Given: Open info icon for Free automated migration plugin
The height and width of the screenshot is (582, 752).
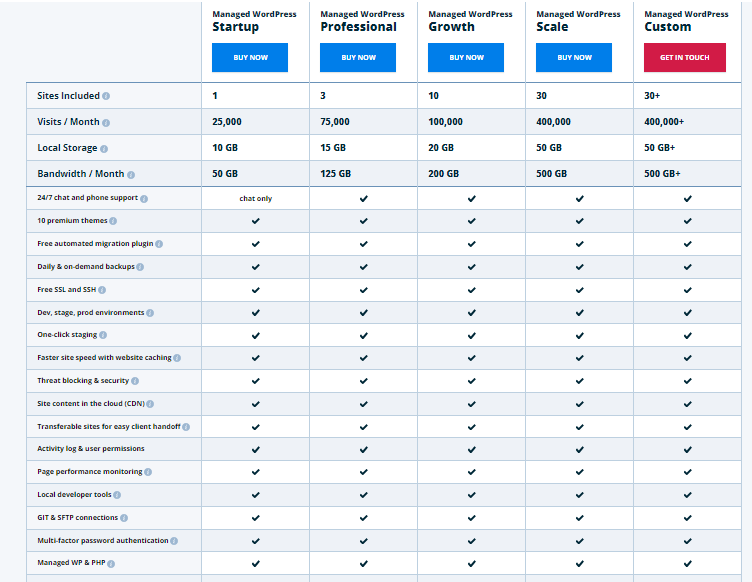Looking at the screenshot, I should click(x=159, y=244).
